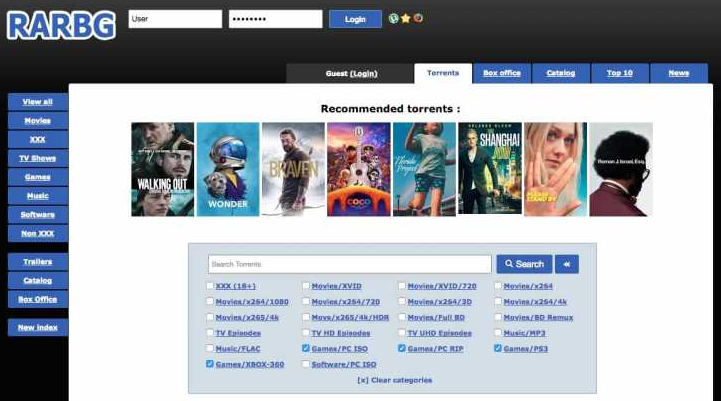
Task: Check the TV HD Episodes checkbox
Action: (306, 333)
